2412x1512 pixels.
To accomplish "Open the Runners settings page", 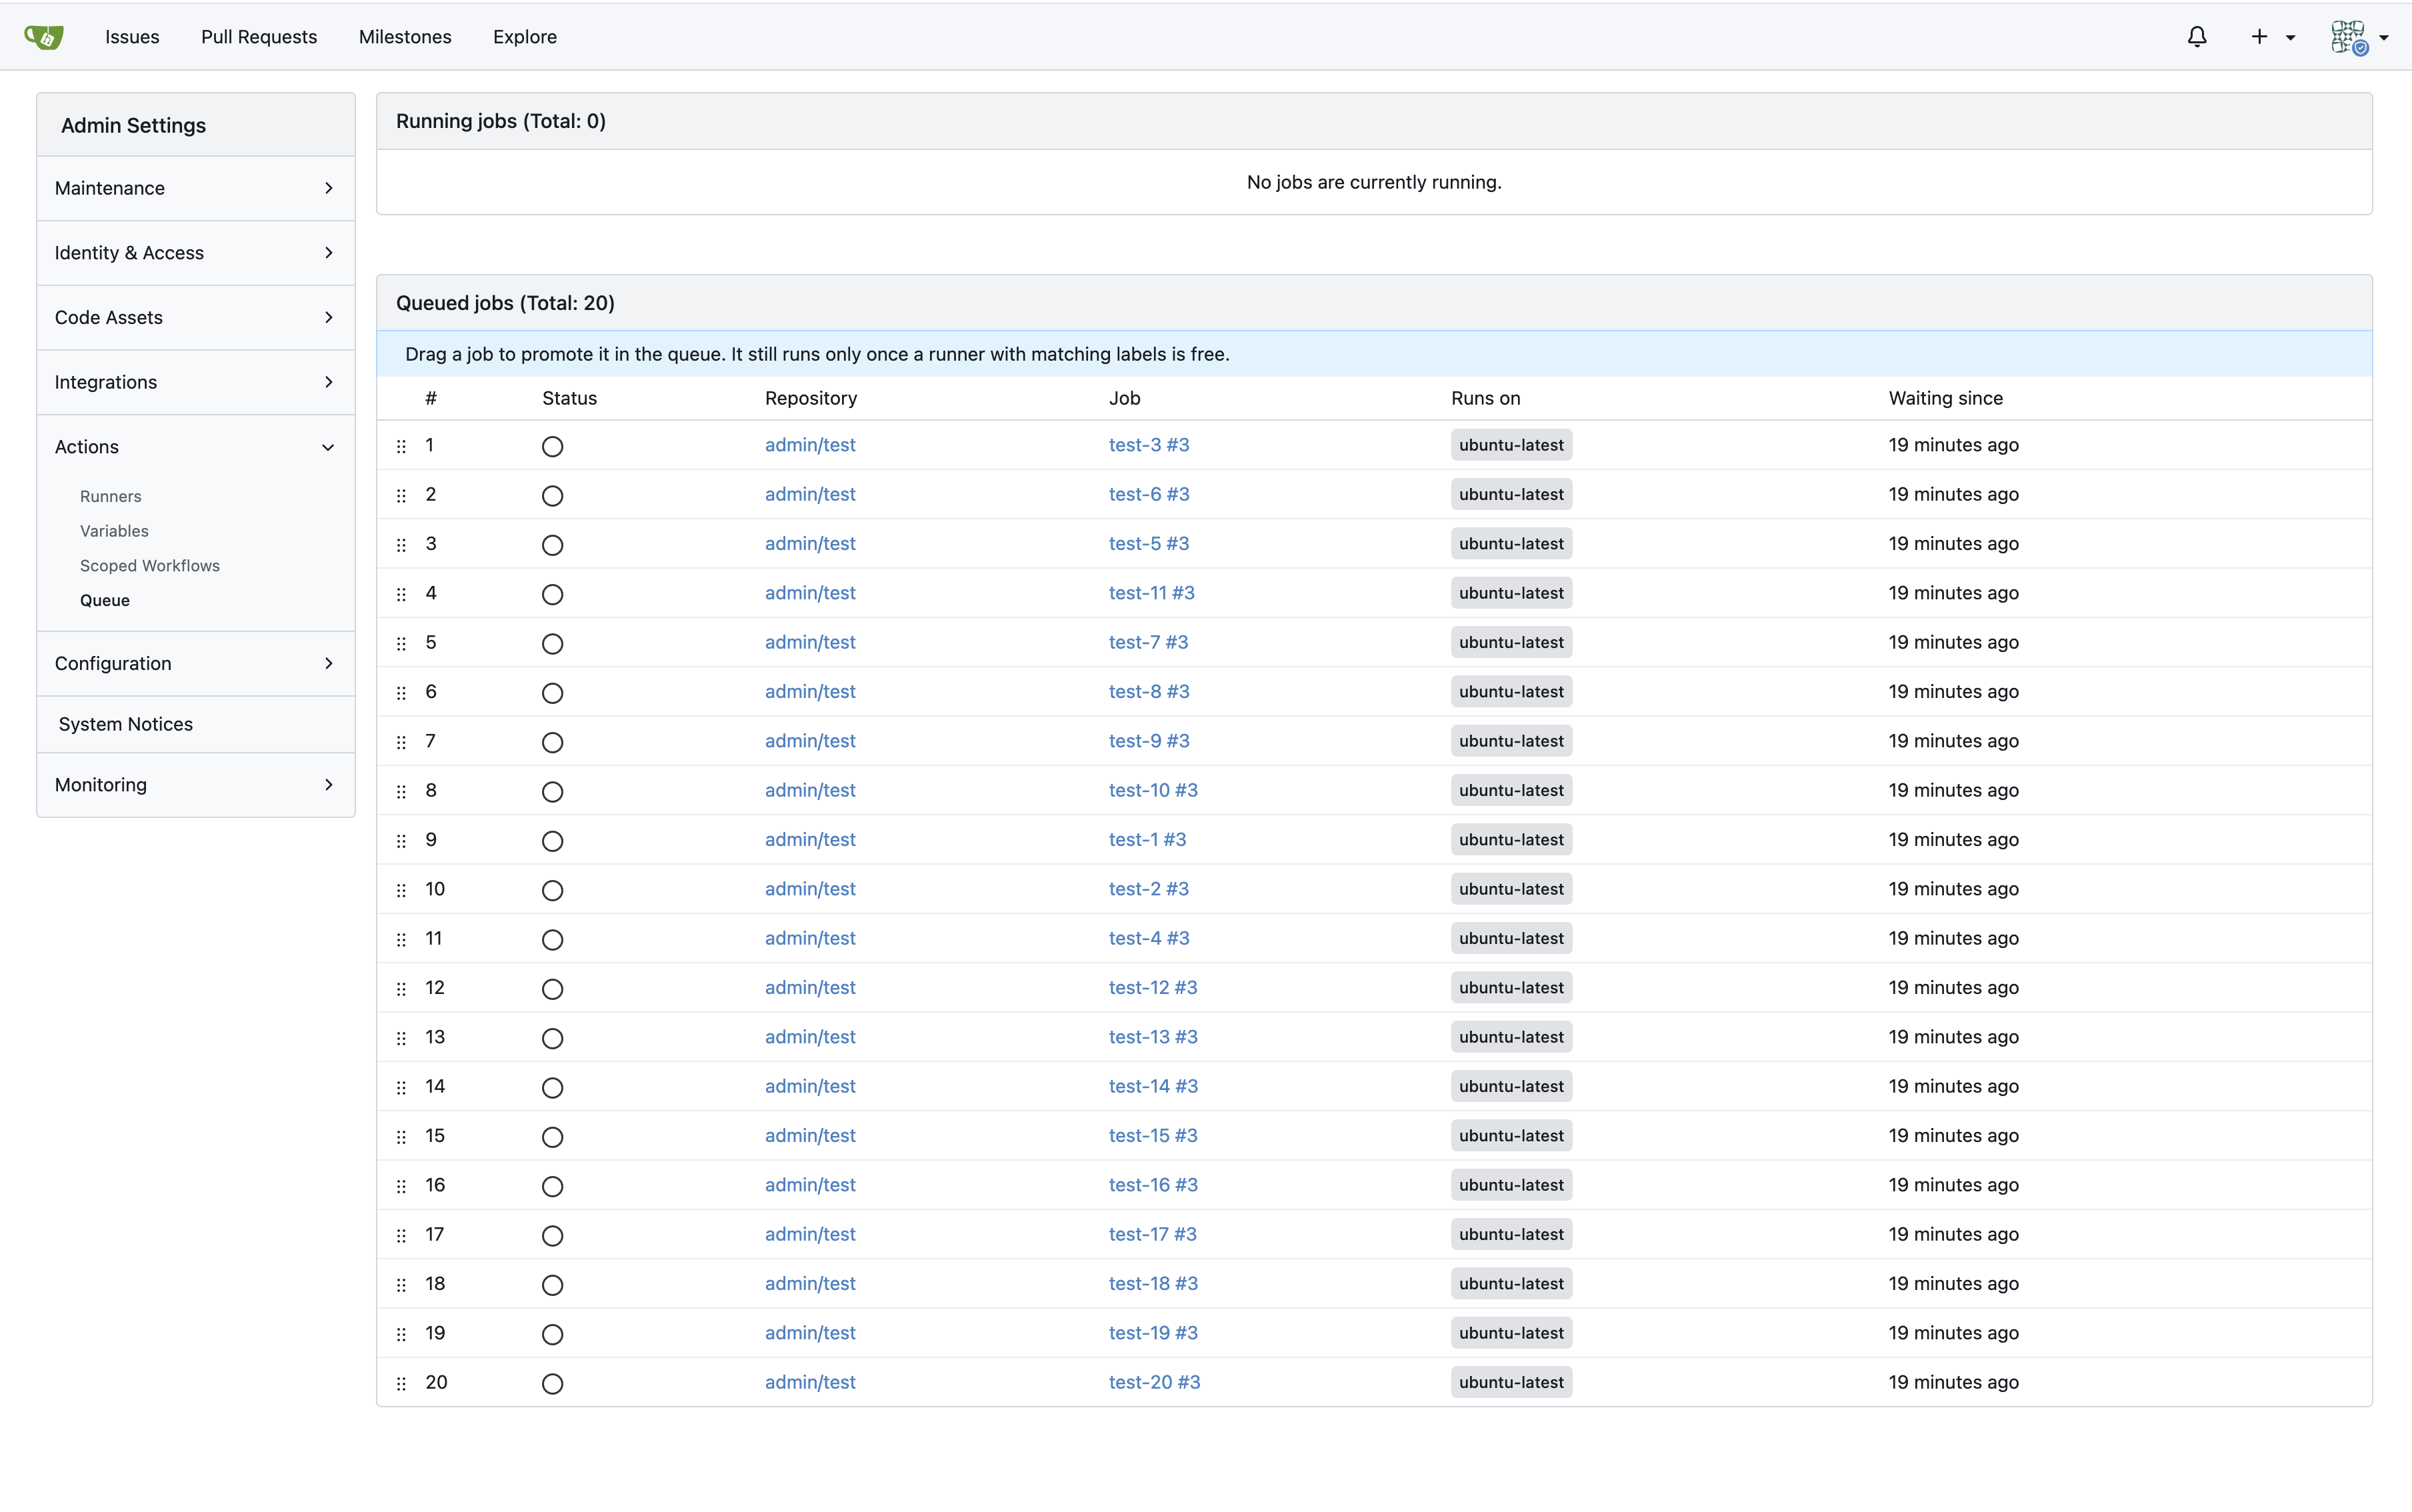I will [x=111, y=496].
